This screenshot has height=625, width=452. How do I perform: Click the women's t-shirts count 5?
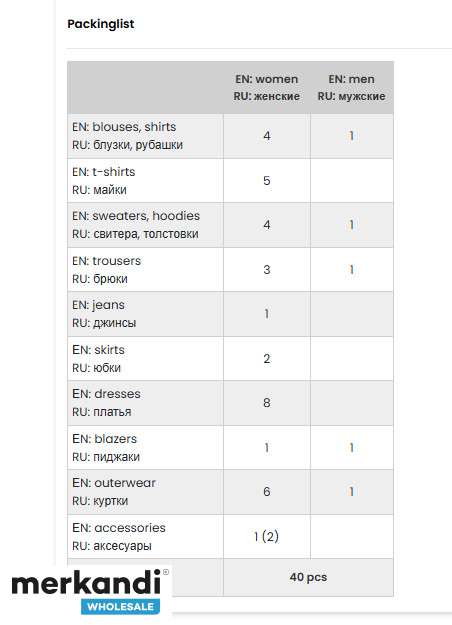[x=267, y=181]
